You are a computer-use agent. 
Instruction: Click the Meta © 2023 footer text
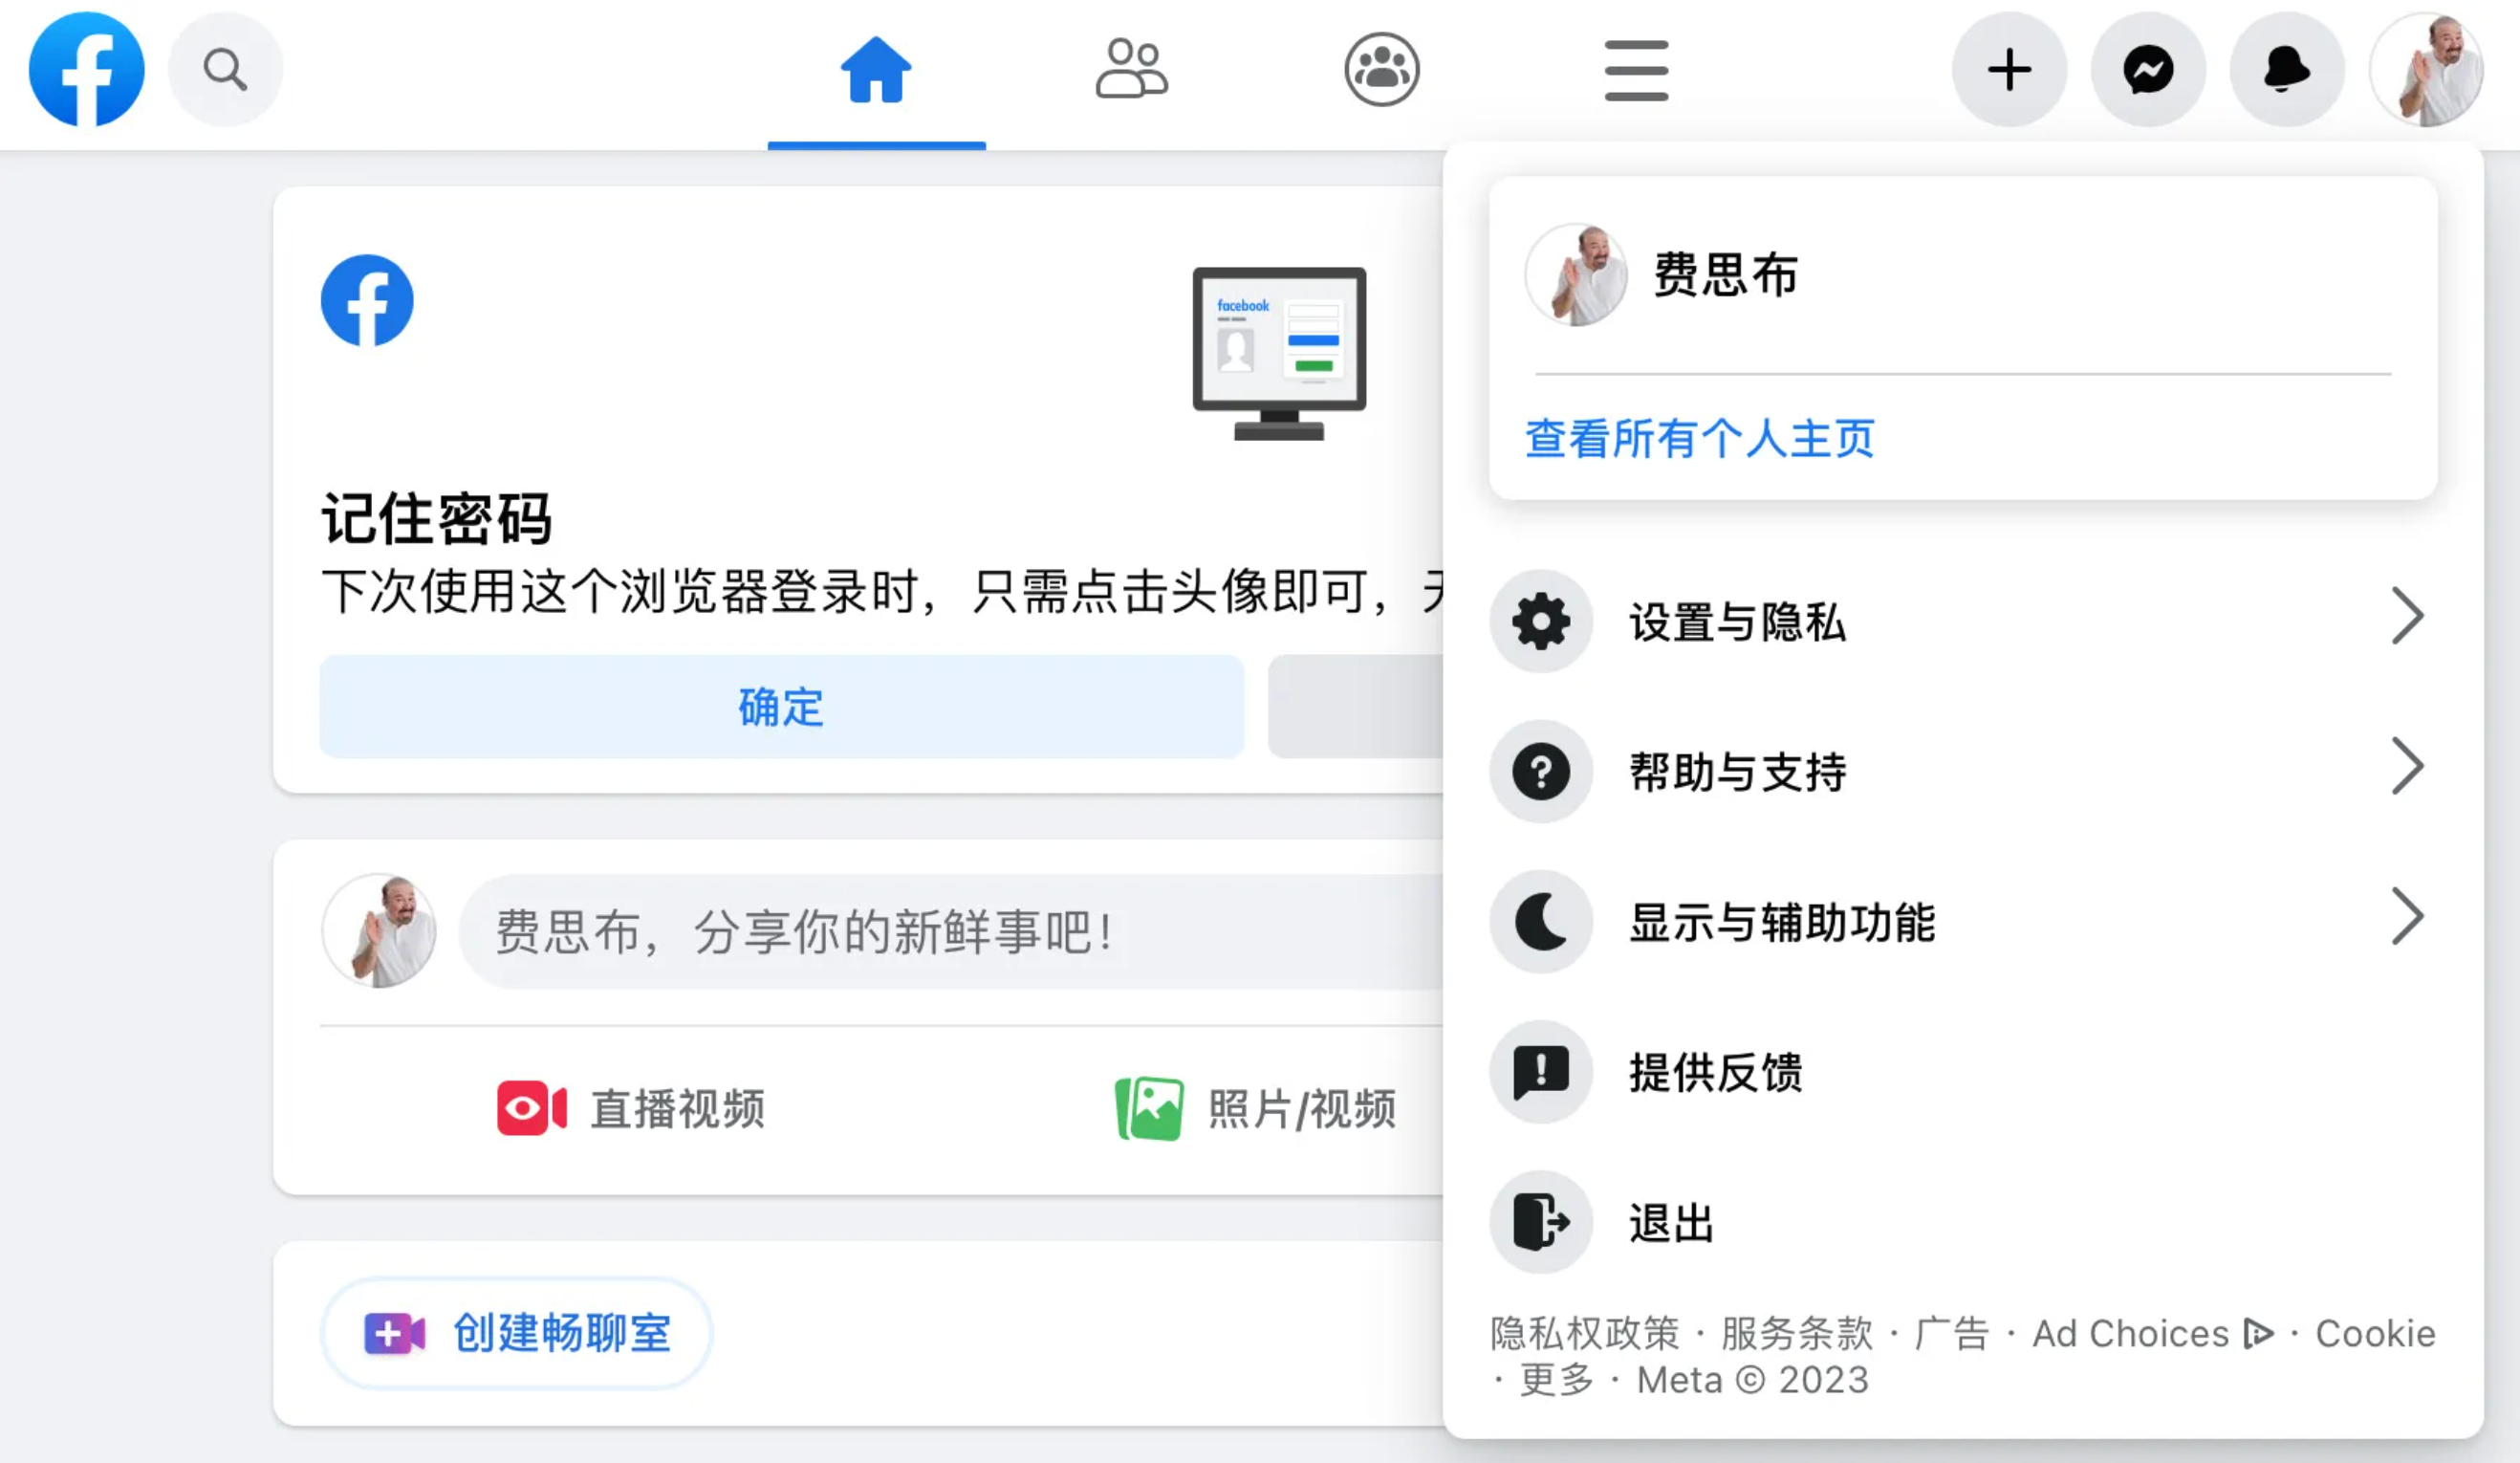(1752, 1380)
